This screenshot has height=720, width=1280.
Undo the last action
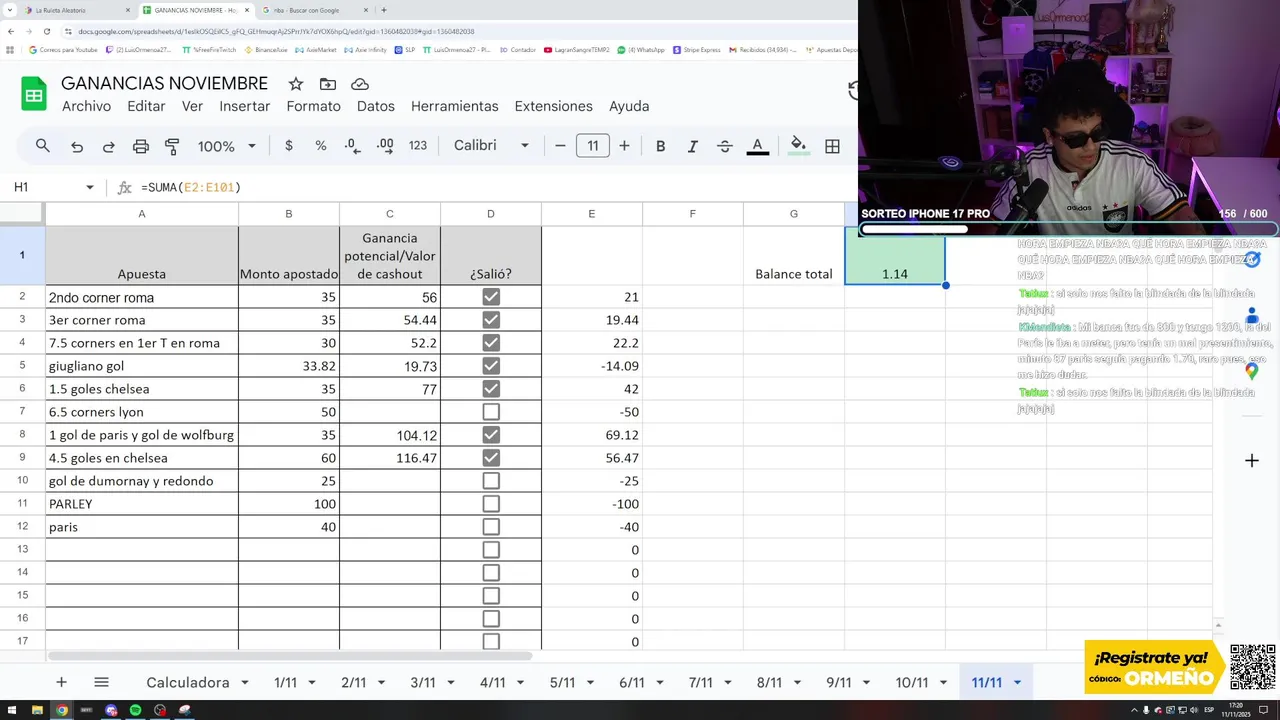pyautogui.click(x=77, y=146)
